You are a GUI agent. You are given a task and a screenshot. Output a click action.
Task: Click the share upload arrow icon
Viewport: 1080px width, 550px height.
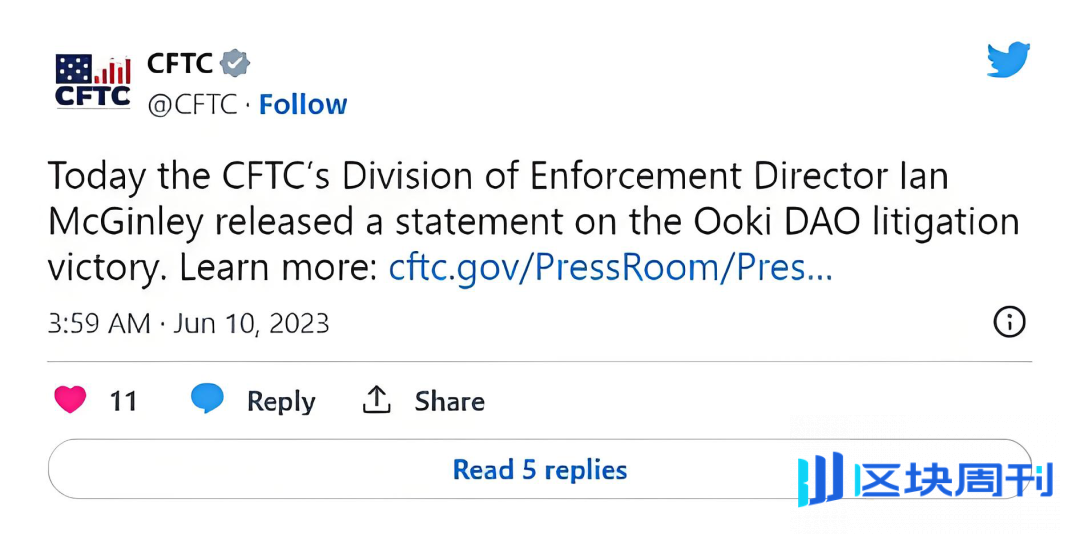coord(376,400)
